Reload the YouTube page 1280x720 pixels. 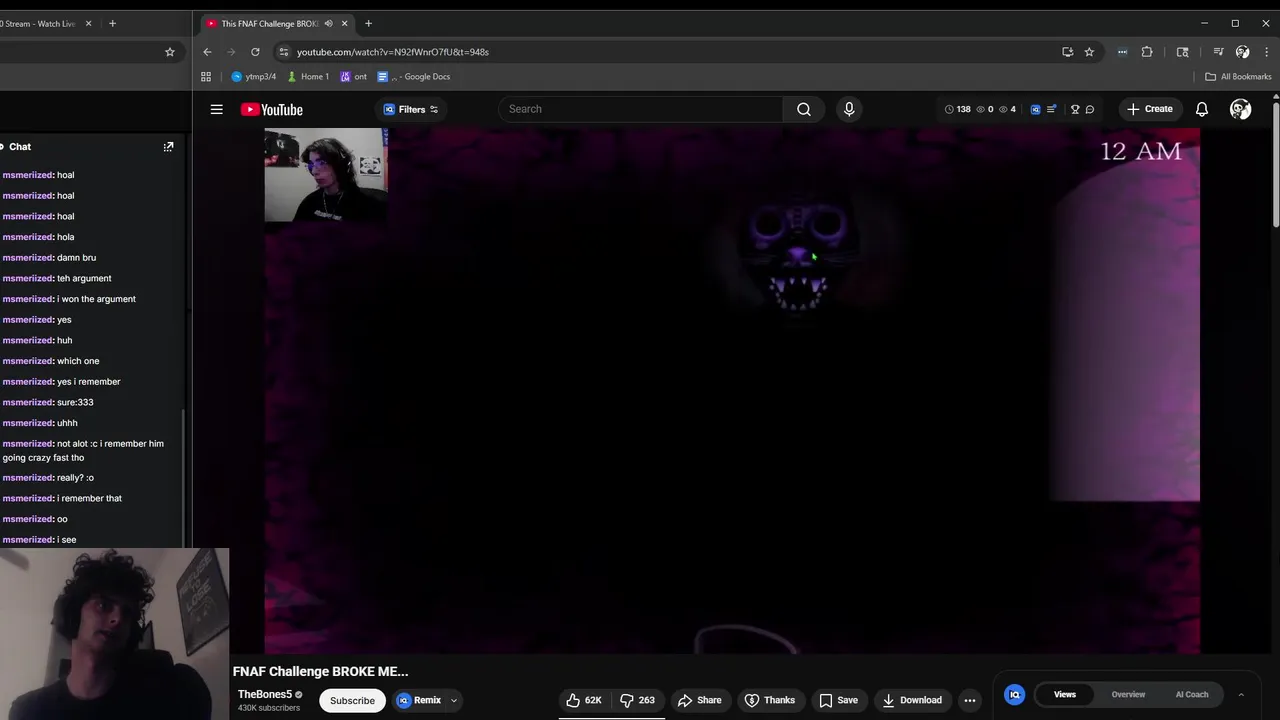(255, 52)
